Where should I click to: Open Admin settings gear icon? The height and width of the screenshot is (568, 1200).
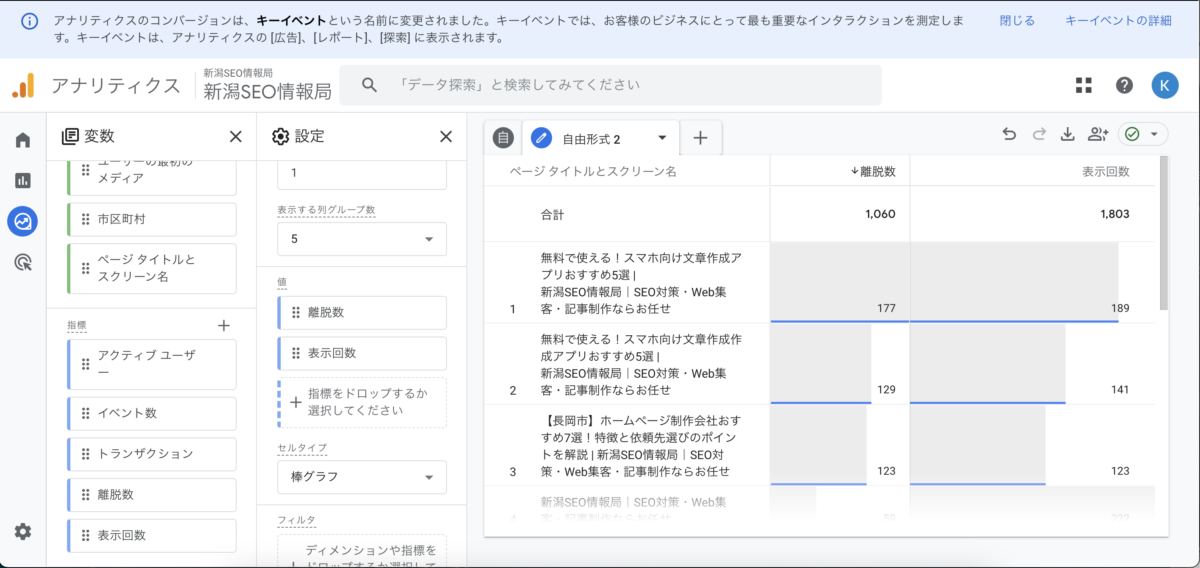22,531
